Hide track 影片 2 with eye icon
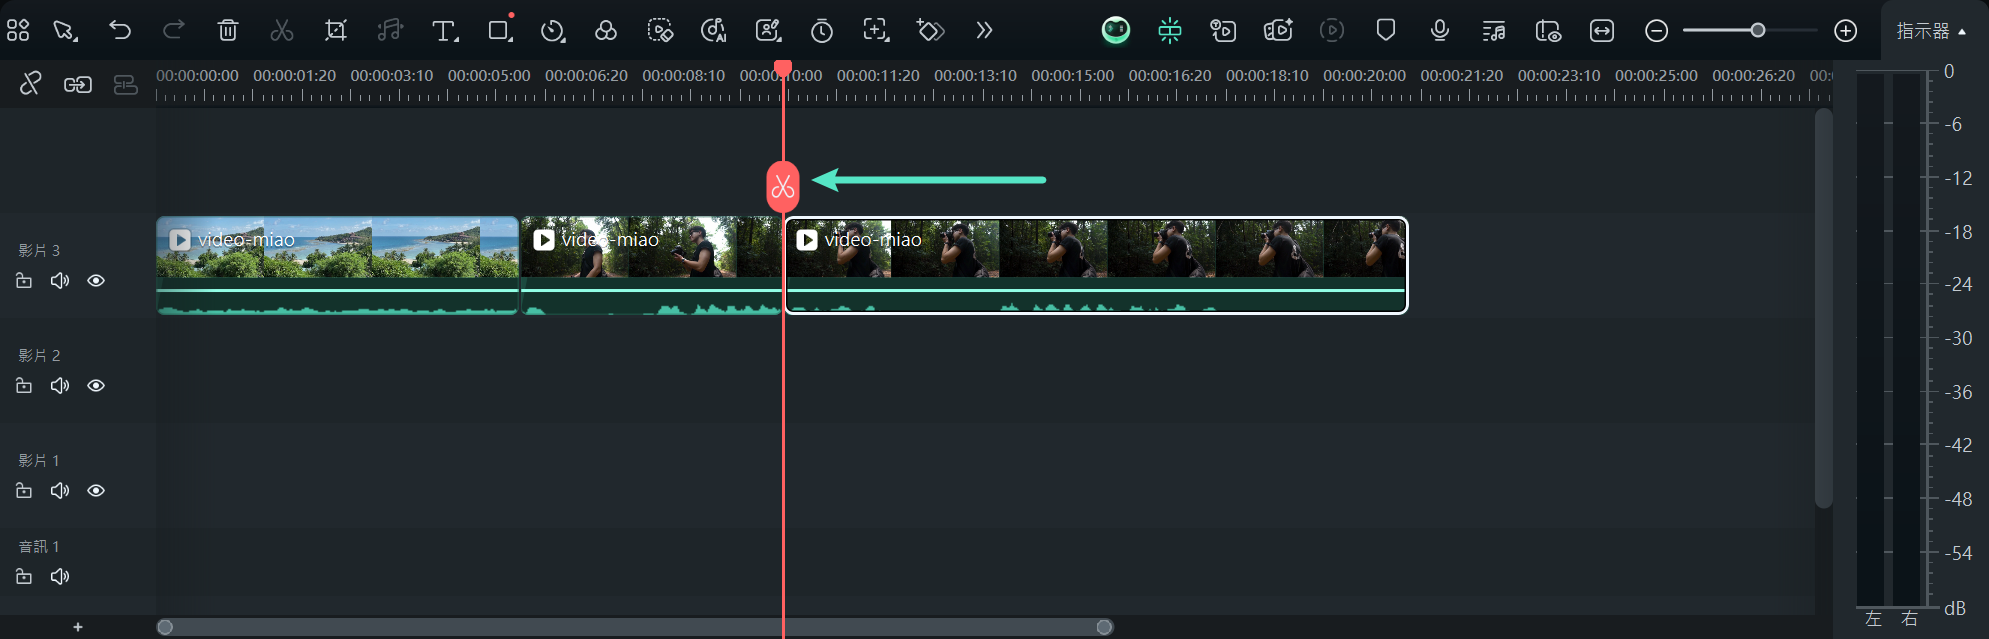Screen dimensions: 1989x639 [x=96, y=386]
